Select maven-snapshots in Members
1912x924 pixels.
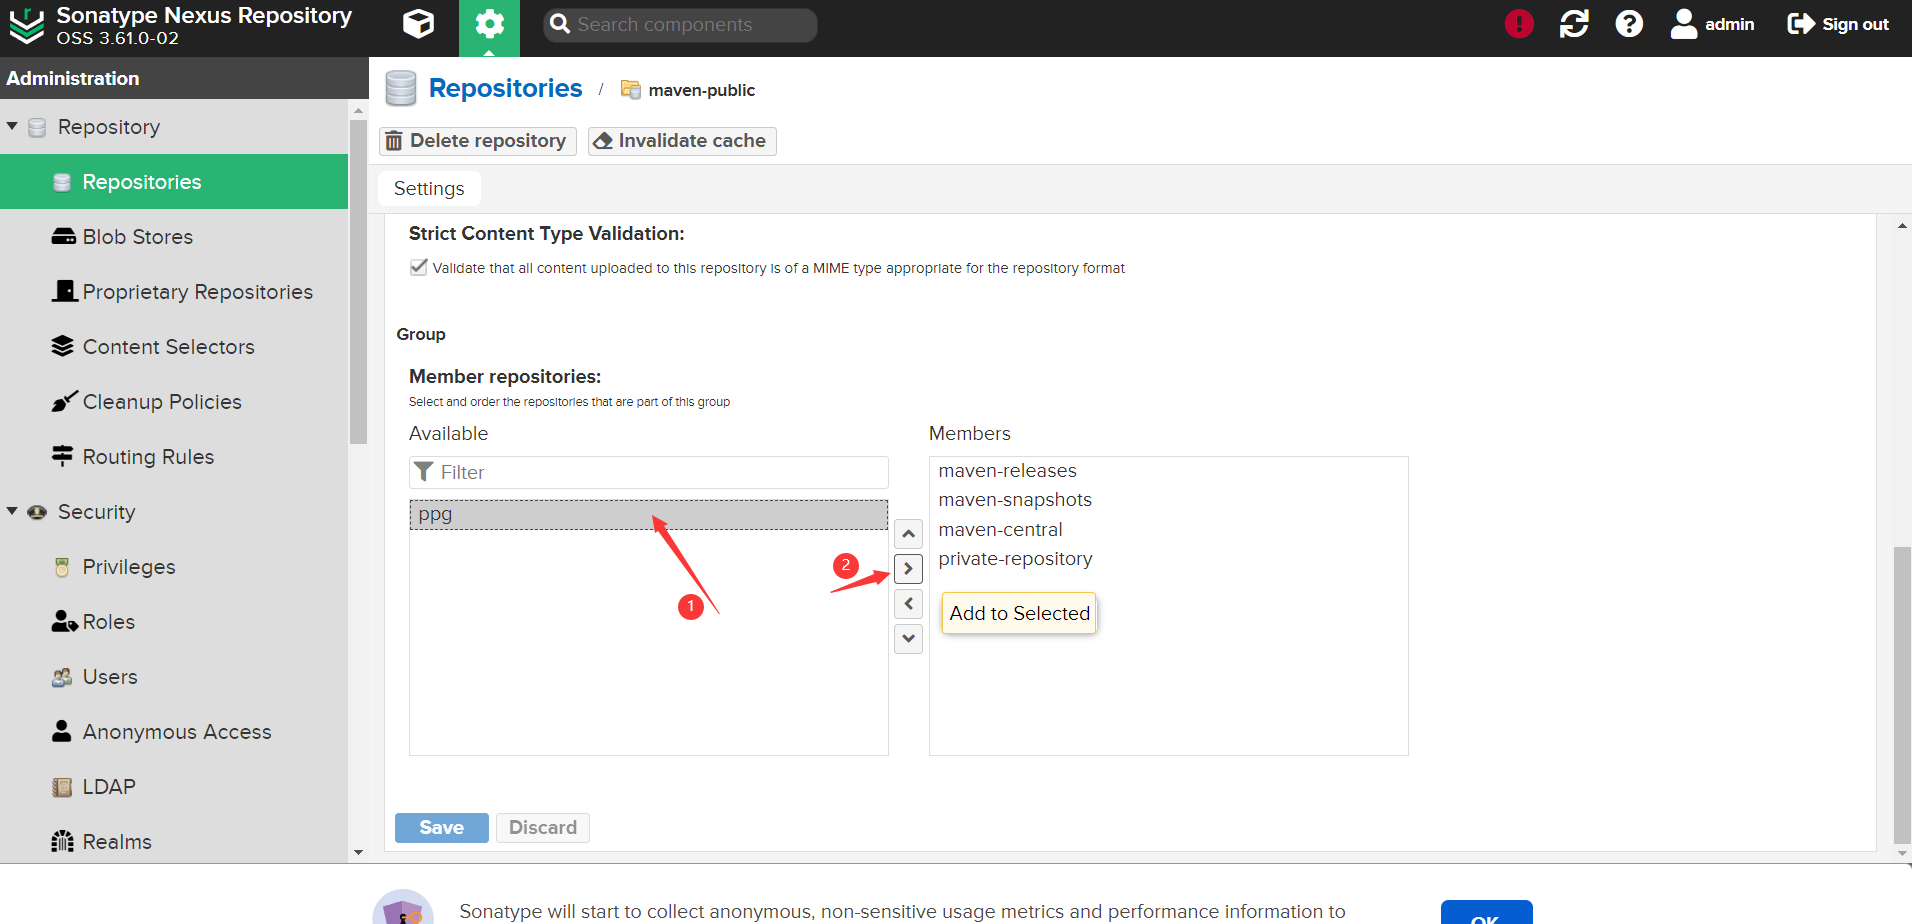point(1168,500)
